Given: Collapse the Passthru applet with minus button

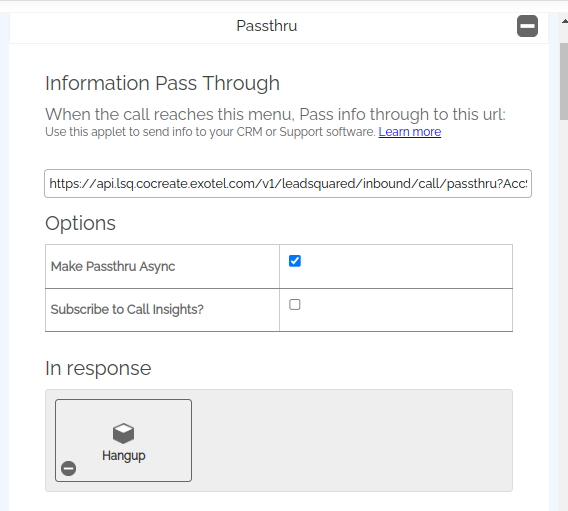Looking at the screenshot, I should pyautogui.click(x=527, y=26).
